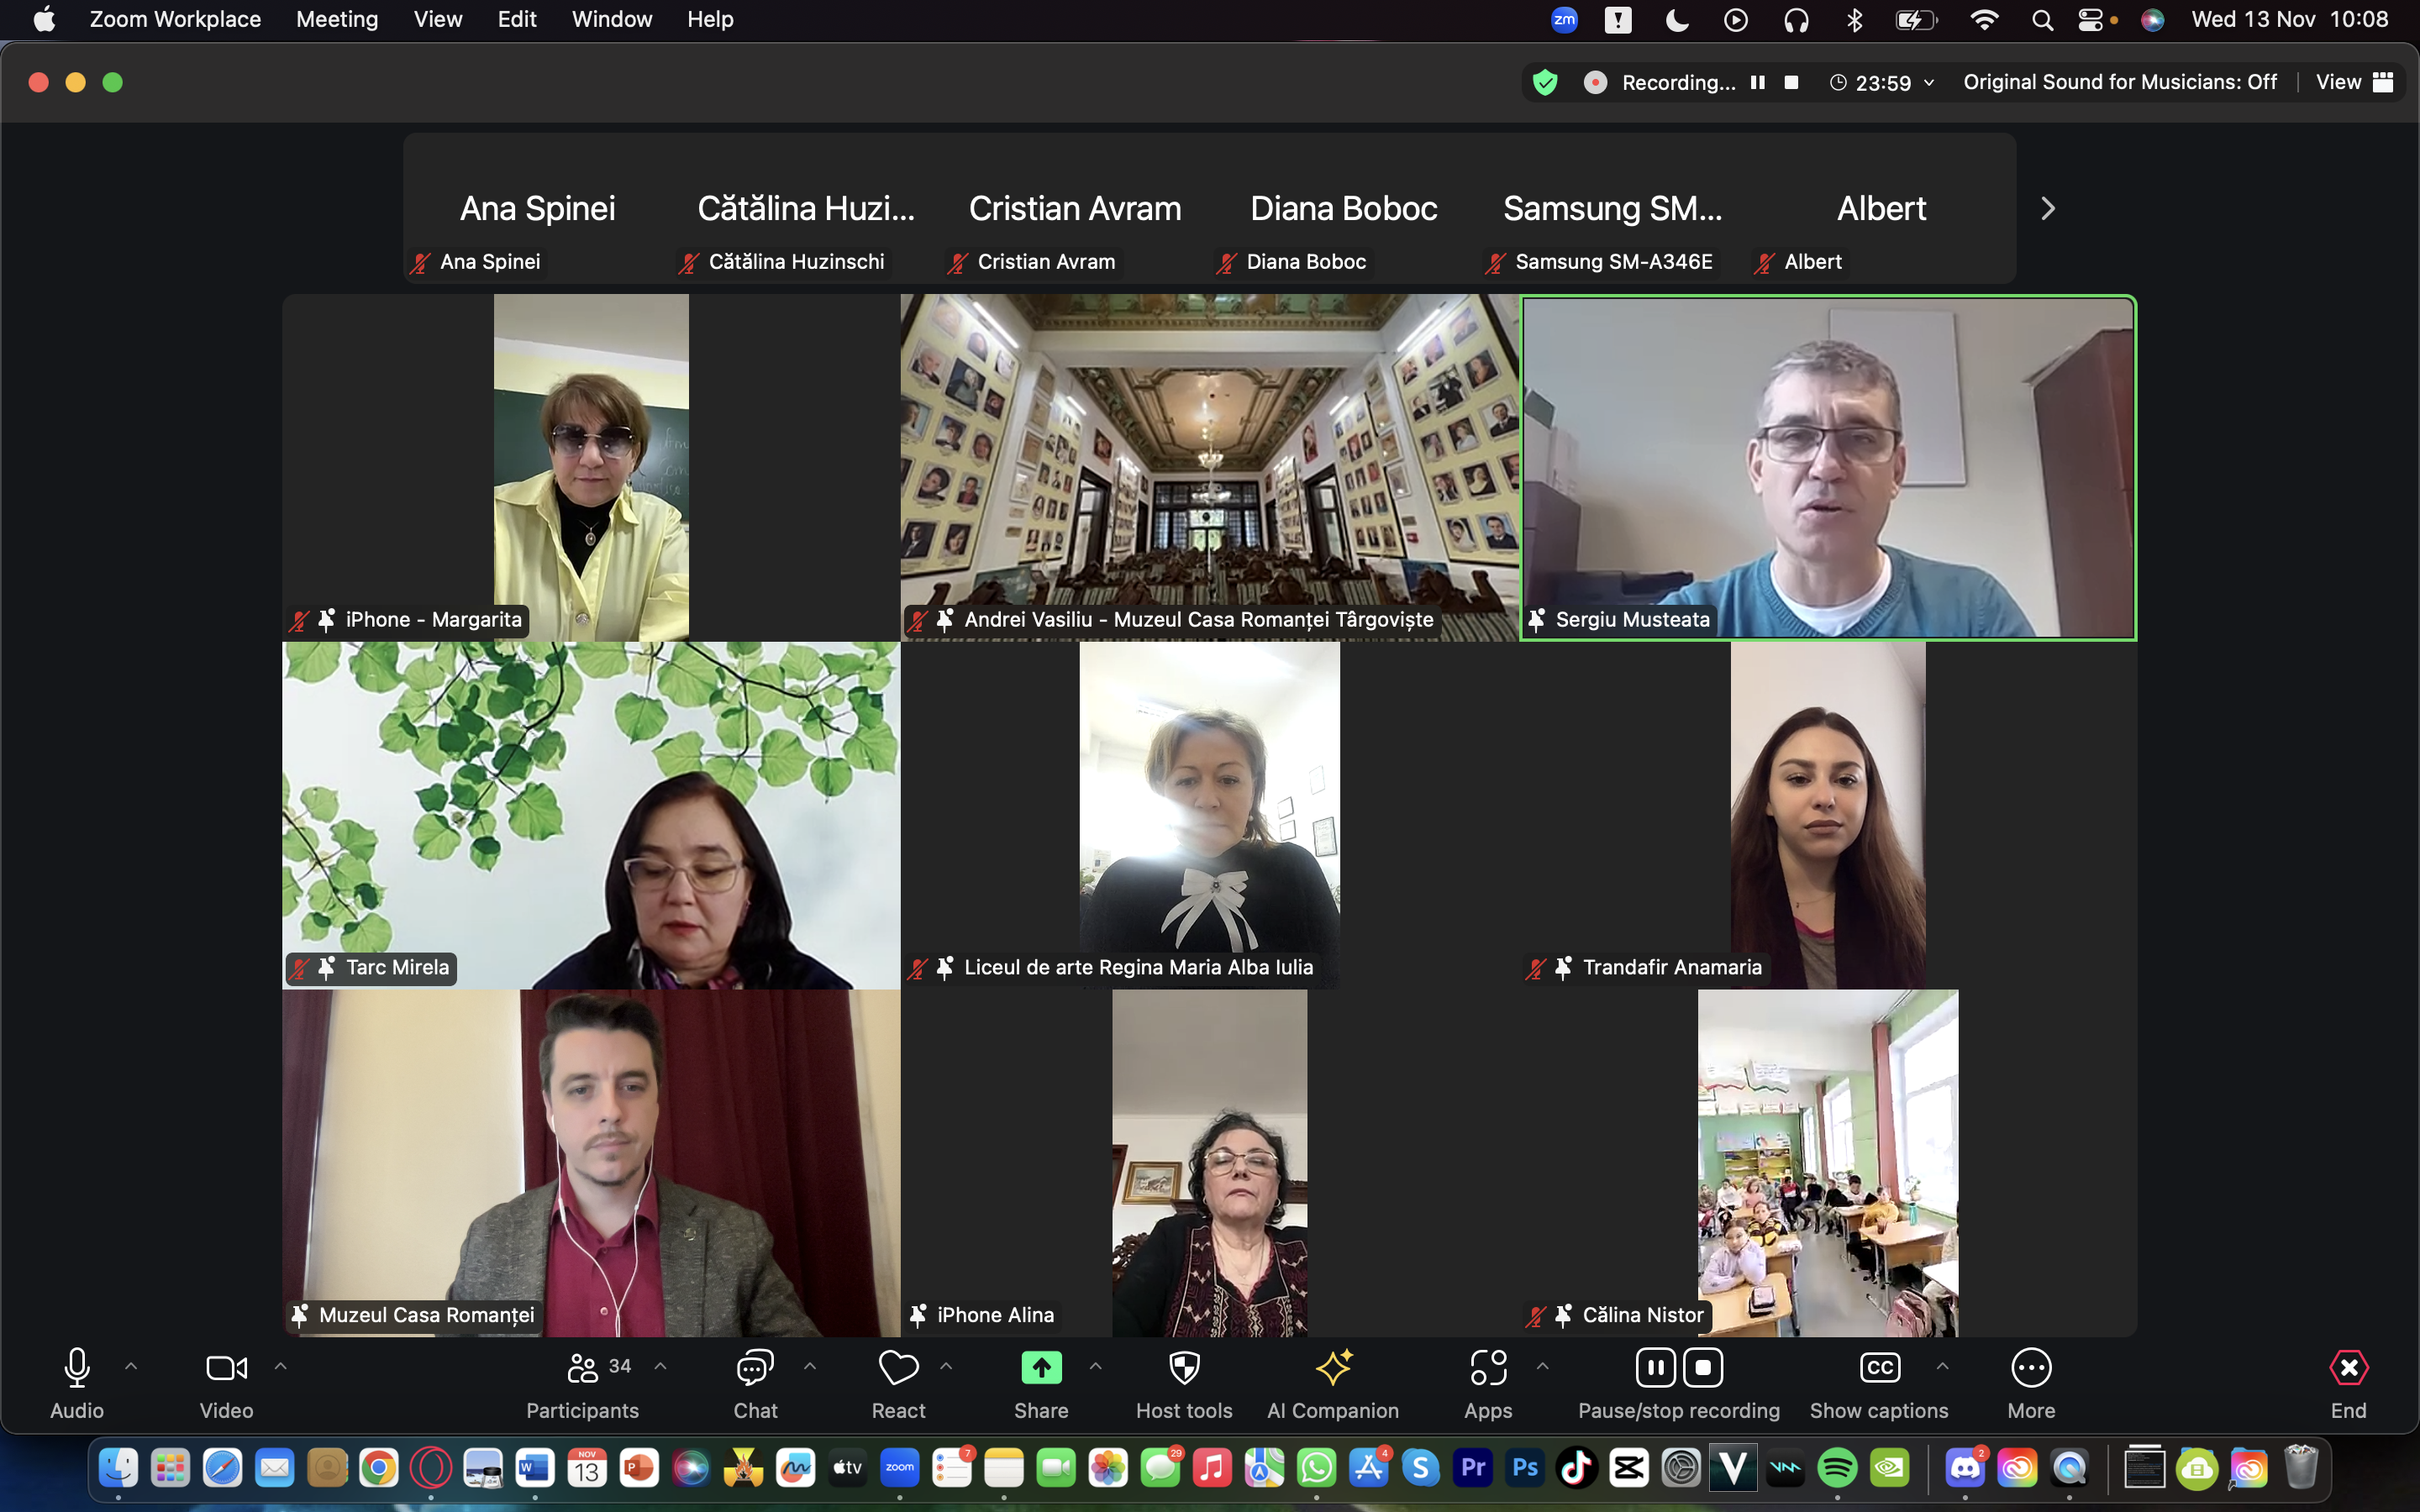Screen dimensions: 2420x1512
Task: Open AI Companion sparkle icon
Action: click(x=1333, y=1368)
